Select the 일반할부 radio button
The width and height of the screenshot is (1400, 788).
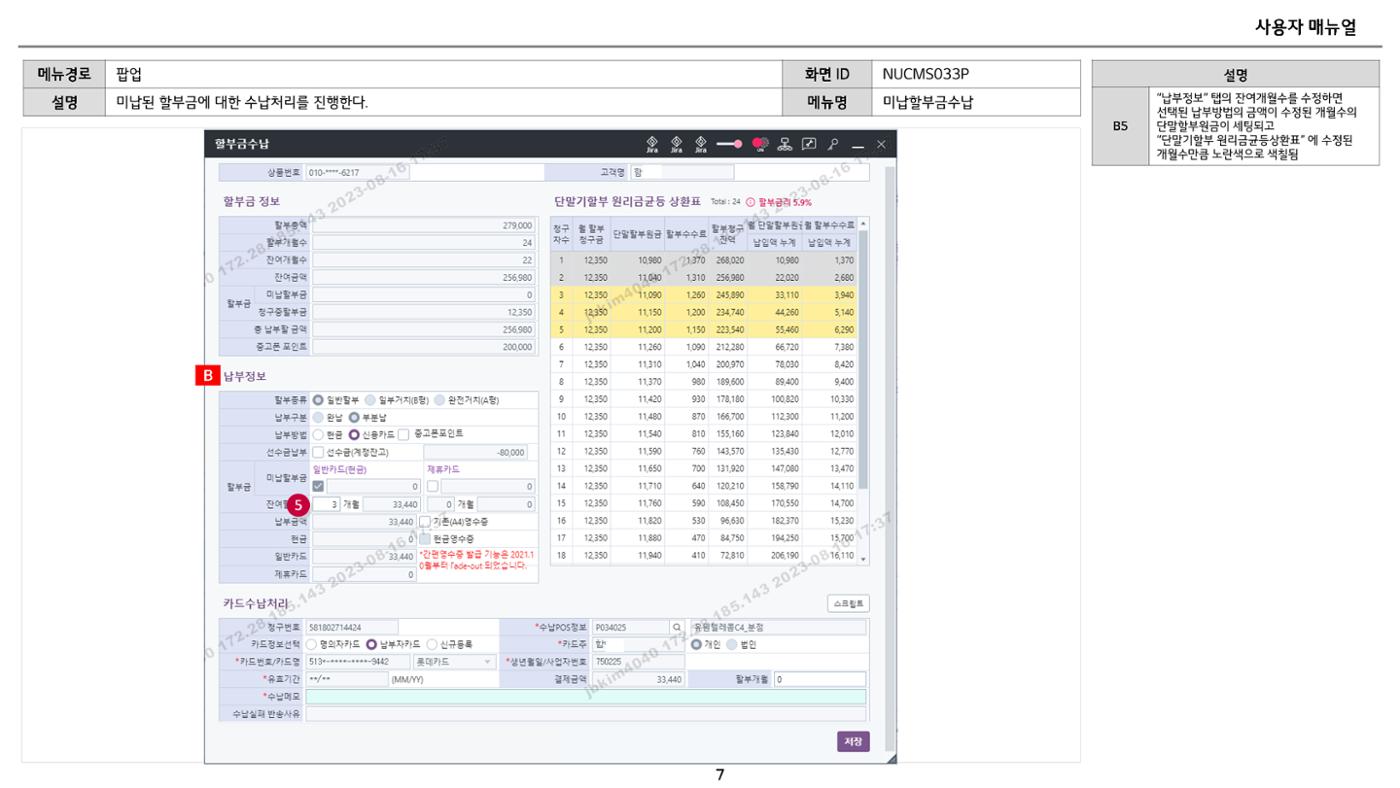coord(318,400)
